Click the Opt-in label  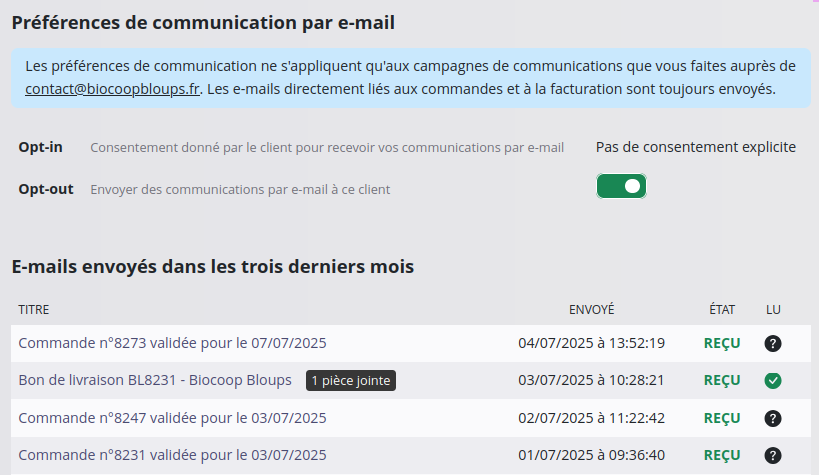pyautogui.click(x=40, y=147)
